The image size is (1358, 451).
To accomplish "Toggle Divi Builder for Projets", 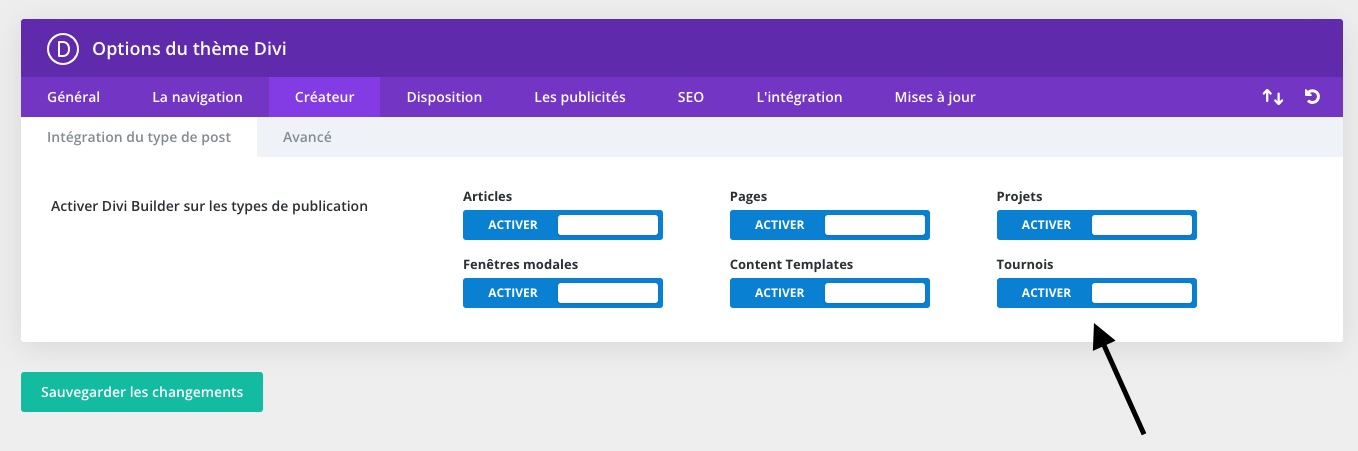I will pyautogui.click(x=1097, y=225).
